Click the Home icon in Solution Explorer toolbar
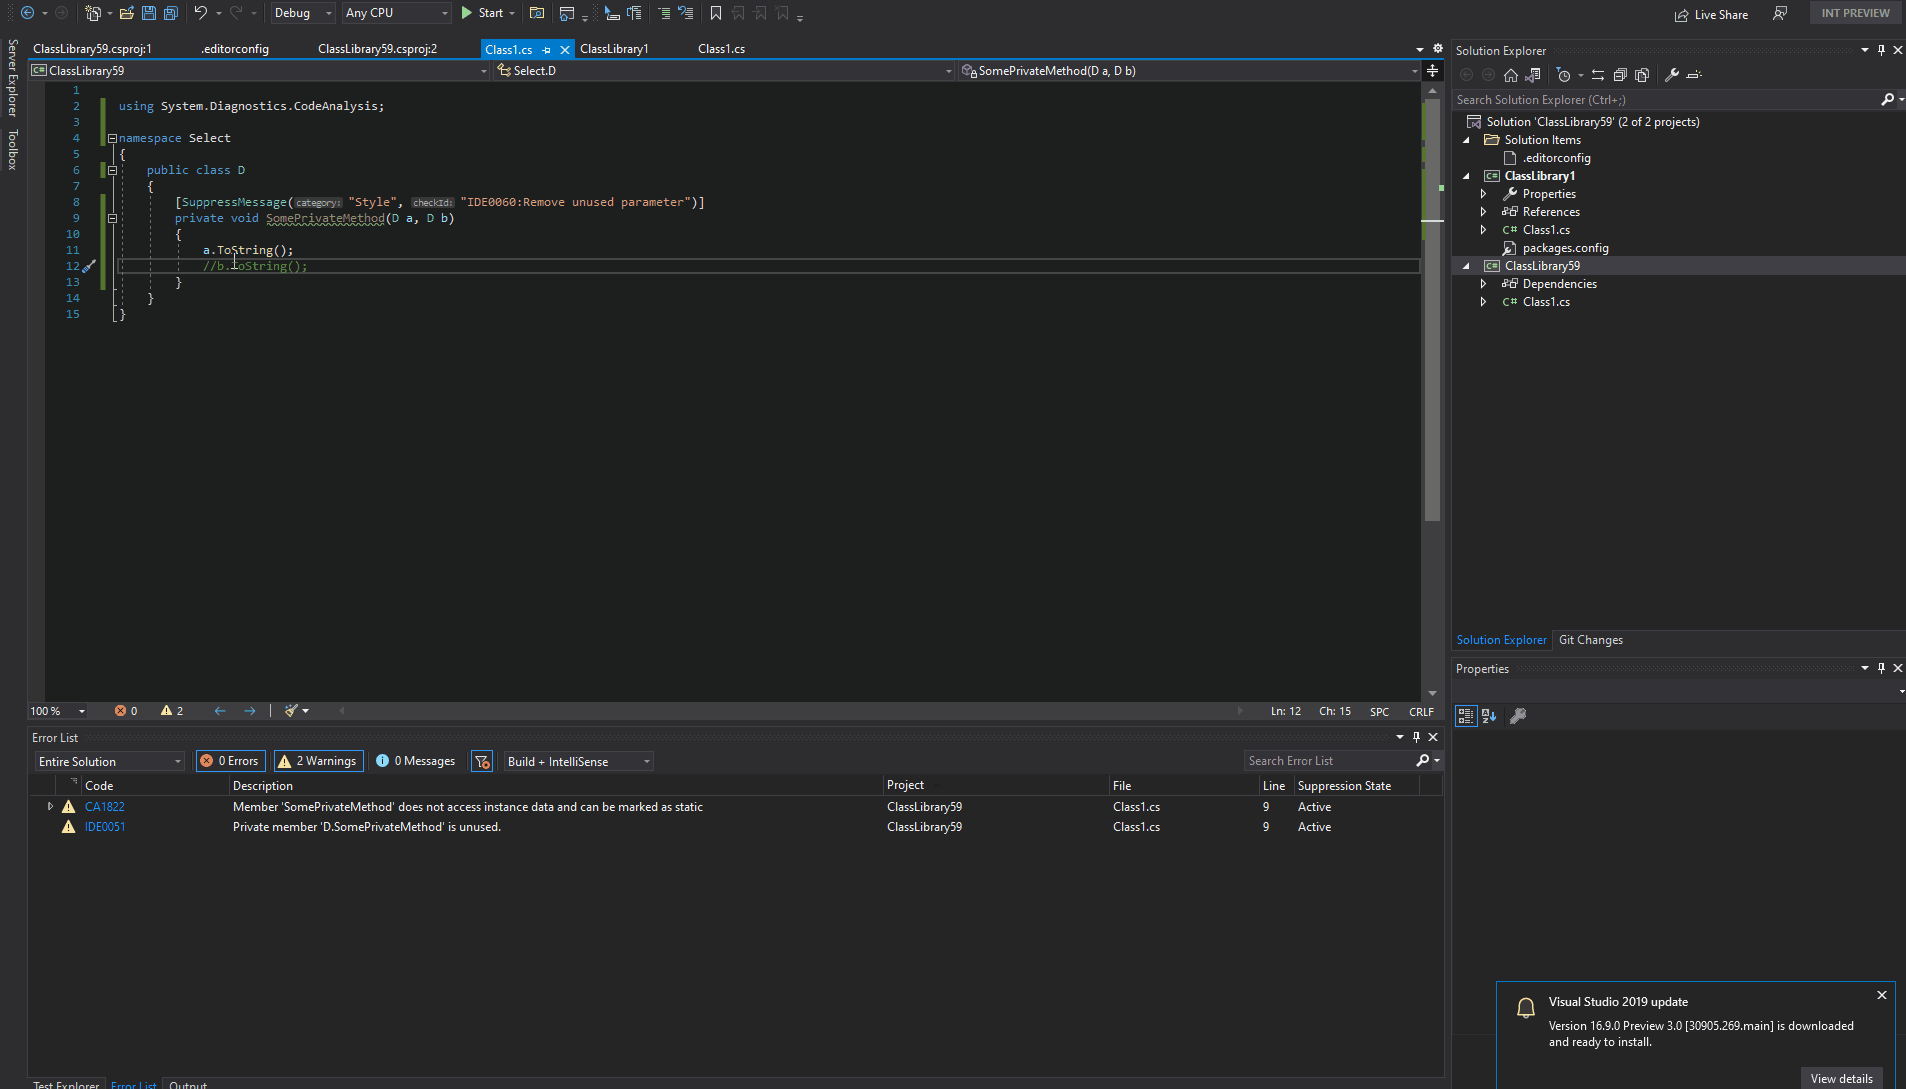 1510,74
